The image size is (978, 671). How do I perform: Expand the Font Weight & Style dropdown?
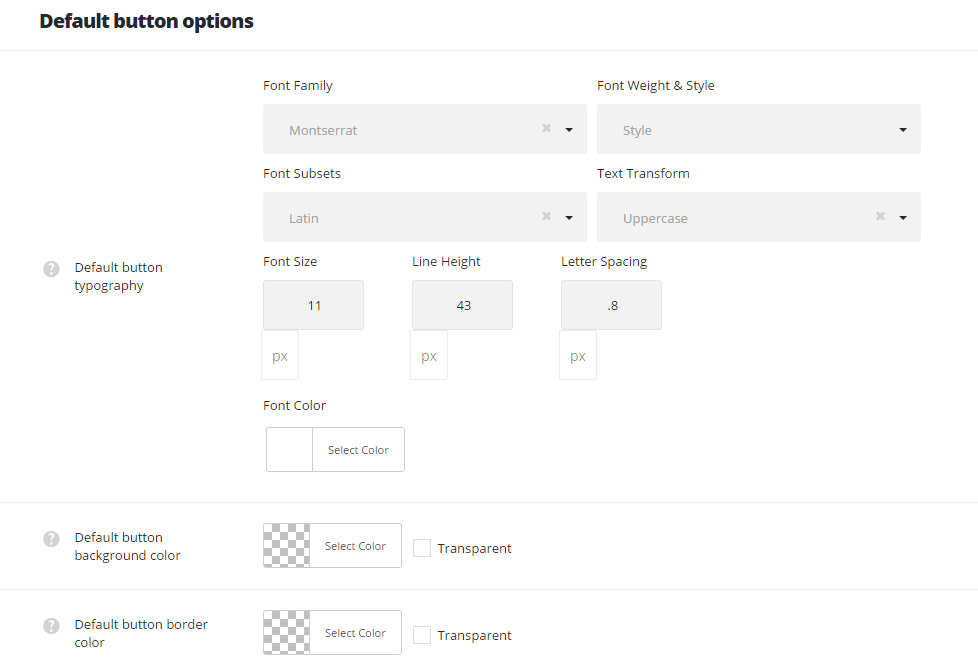pos(903,130)
